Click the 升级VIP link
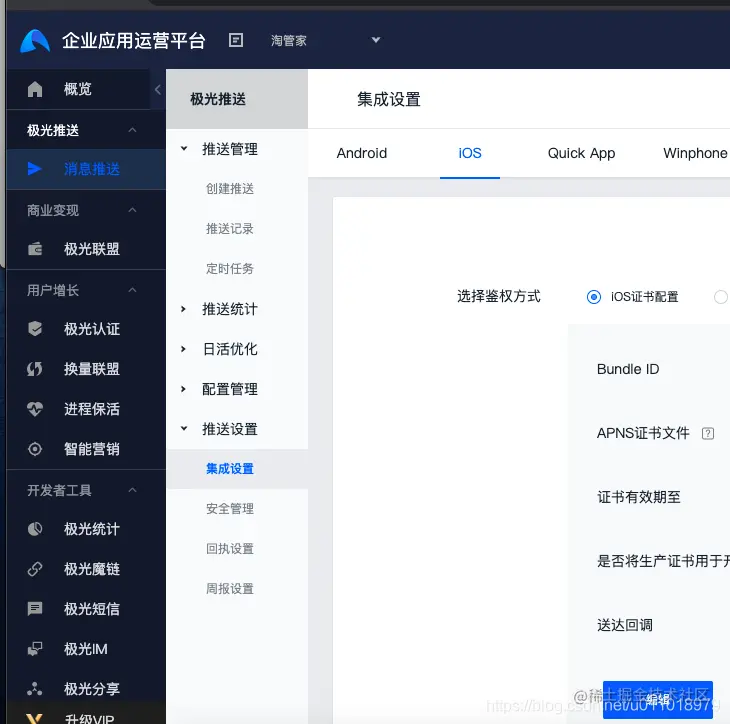The height and width of the screenshot is (724, 730). 90,719
